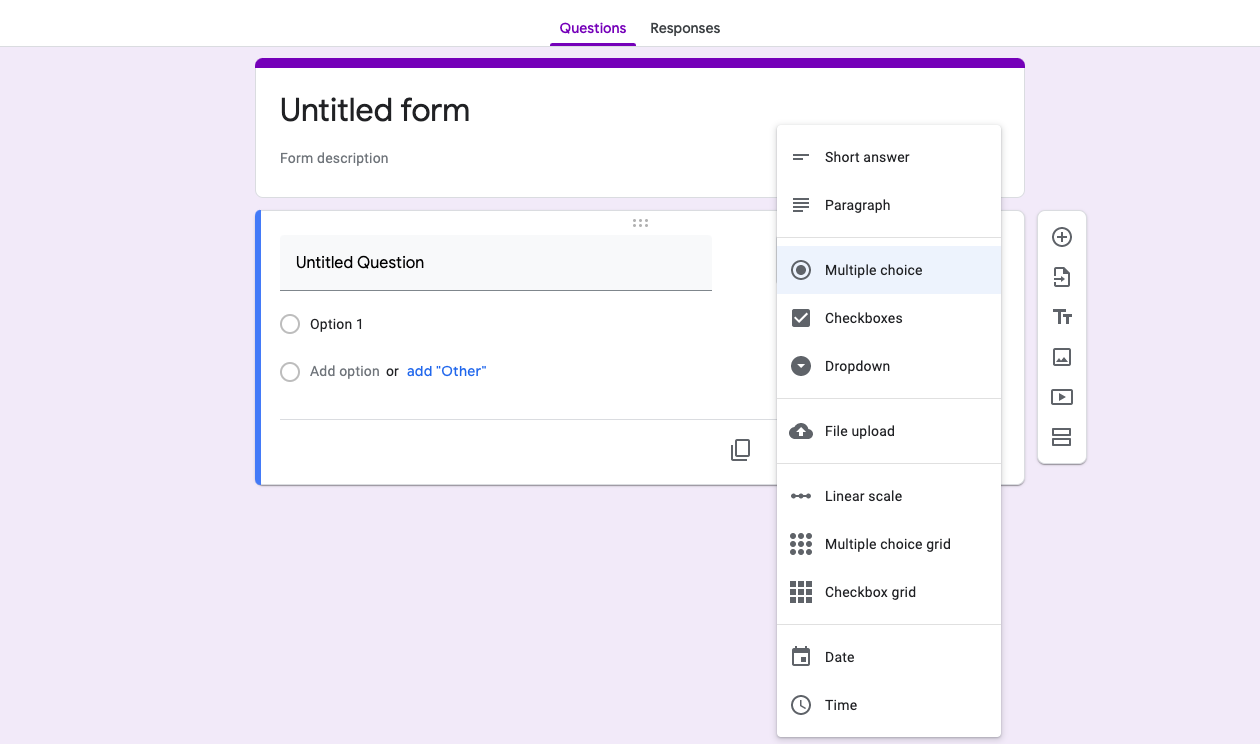
Task: Click the add "Other" link
Action: tap(446, 371)
